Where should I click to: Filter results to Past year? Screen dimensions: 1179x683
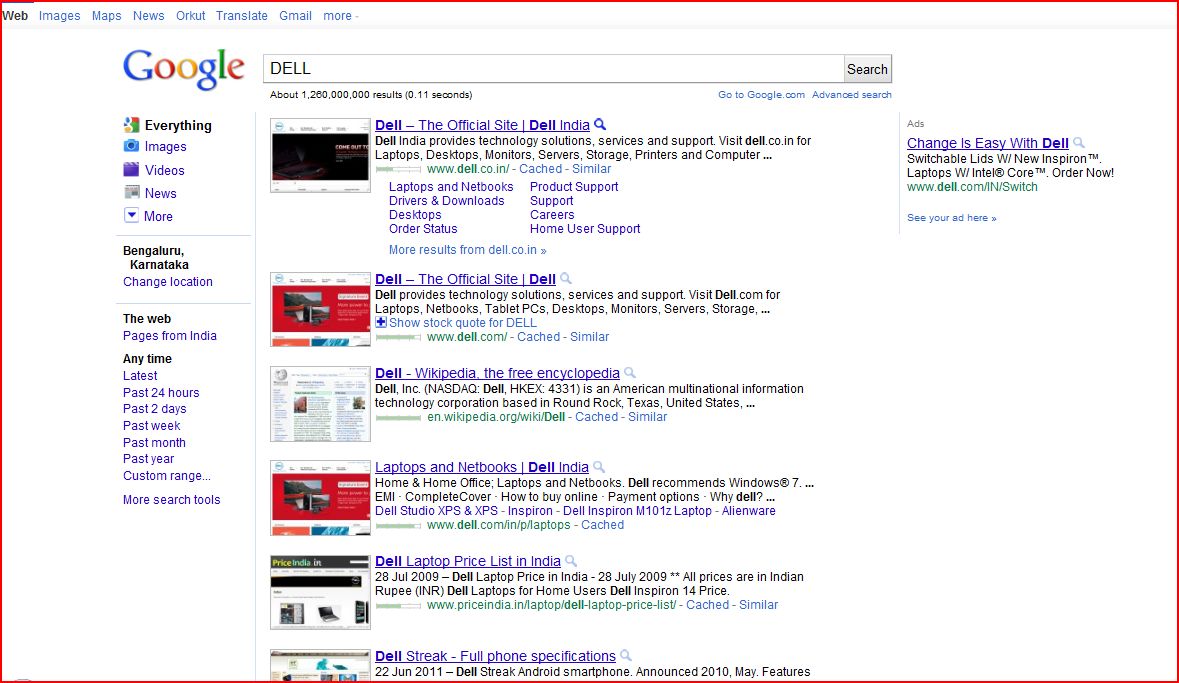148,459
